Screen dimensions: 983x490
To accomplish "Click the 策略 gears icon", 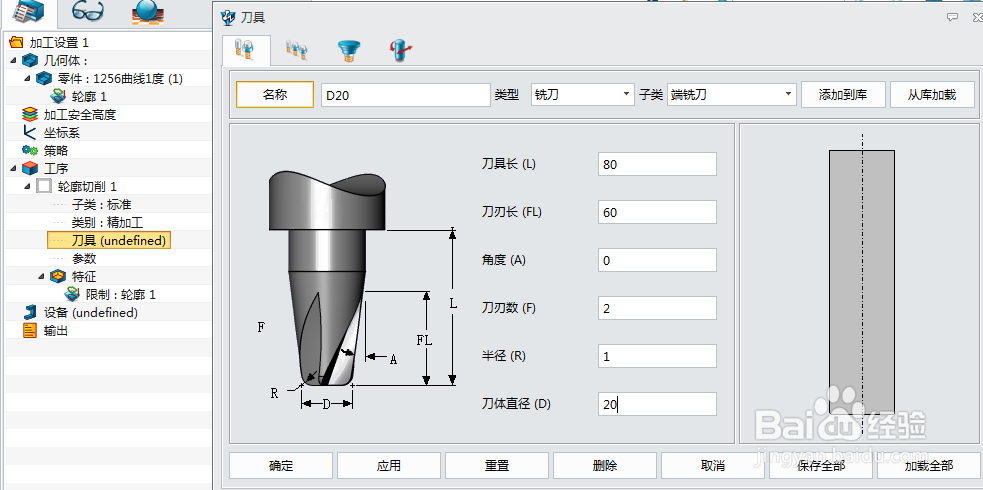I will click(x=29, y=150).
